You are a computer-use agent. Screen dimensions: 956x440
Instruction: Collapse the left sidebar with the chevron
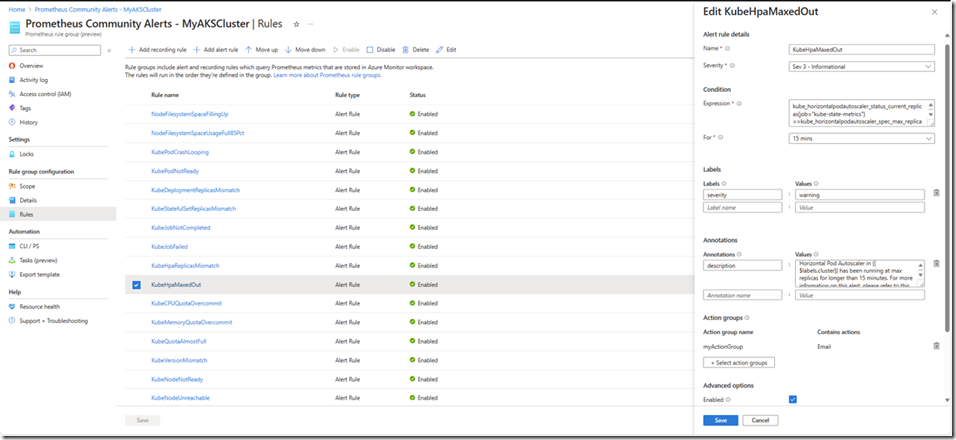[109, 51]
